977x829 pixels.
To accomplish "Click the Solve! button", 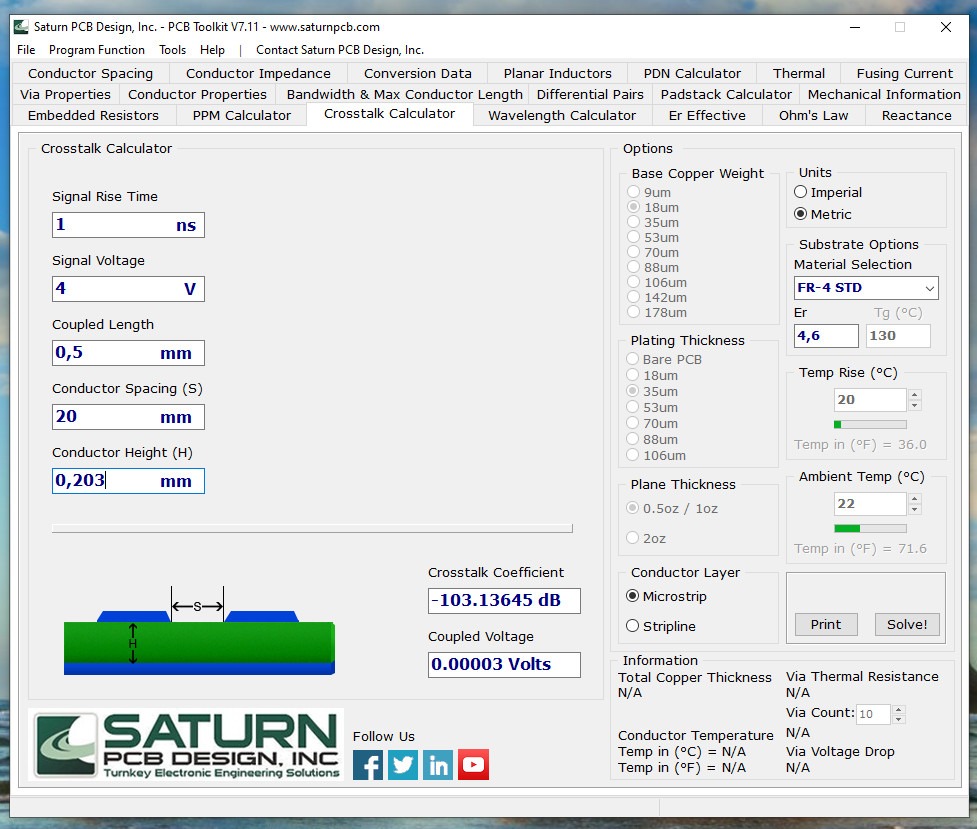I will tap(907, 624).
